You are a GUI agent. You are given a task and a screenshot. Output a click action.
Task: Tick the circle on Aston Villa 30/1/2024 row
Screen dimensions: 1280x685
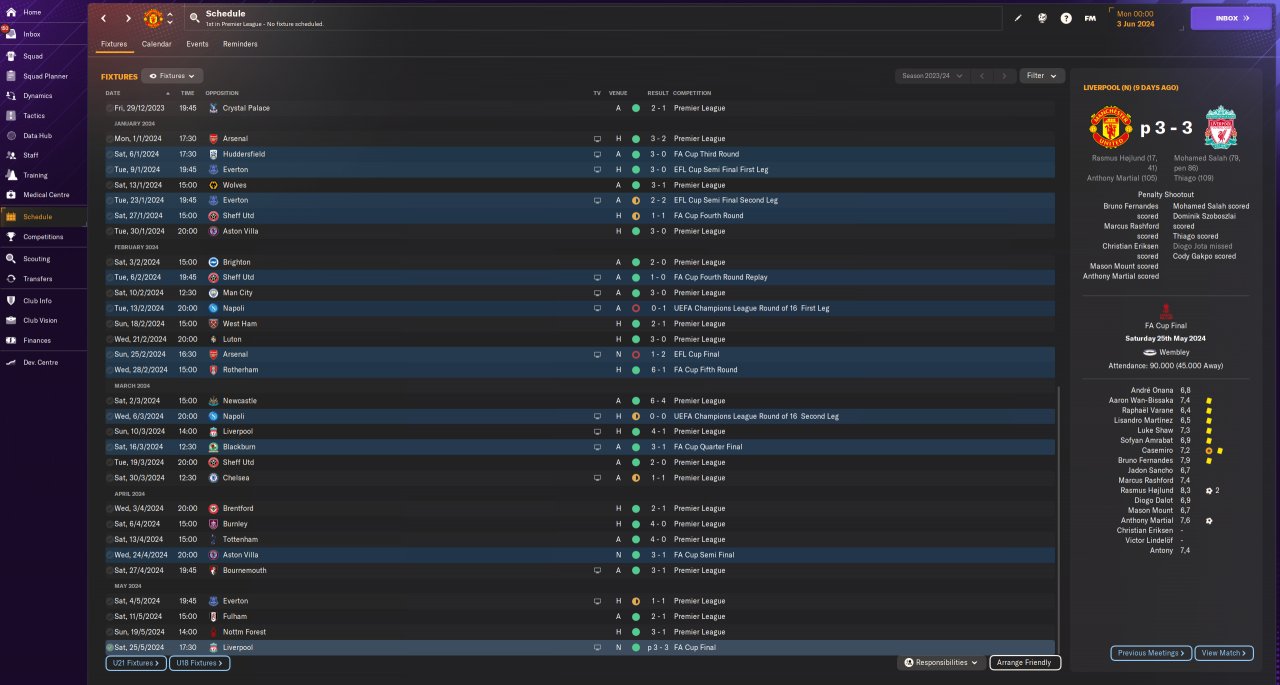pyautogui.click(x=110, y=231)
